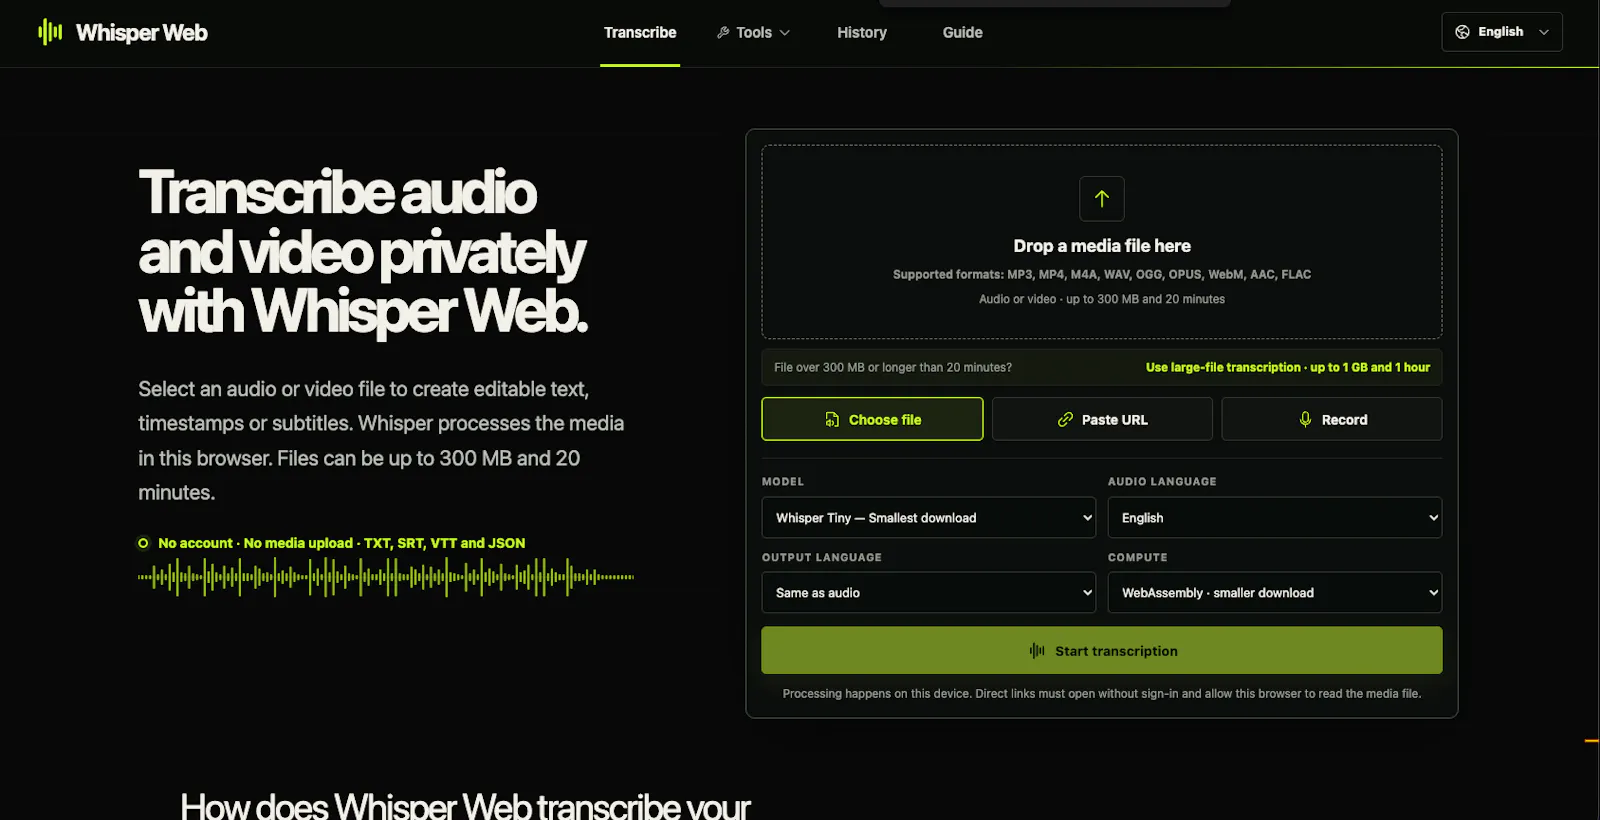Click the Choose file button
This screenshot has height=820, width=1600.
point(872,419)
